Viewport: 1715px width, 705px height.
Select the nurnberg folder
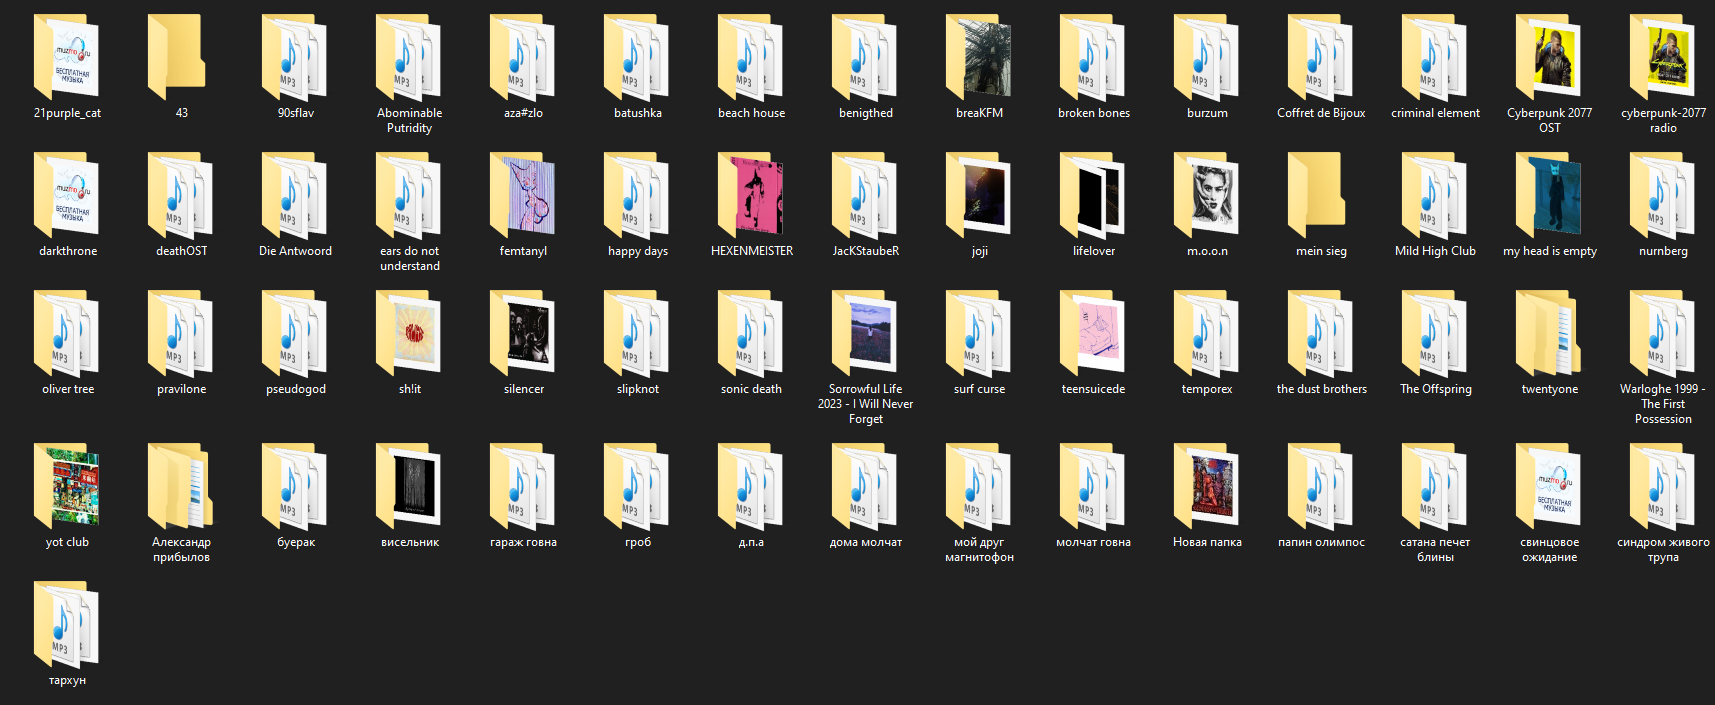point(1663,194)
